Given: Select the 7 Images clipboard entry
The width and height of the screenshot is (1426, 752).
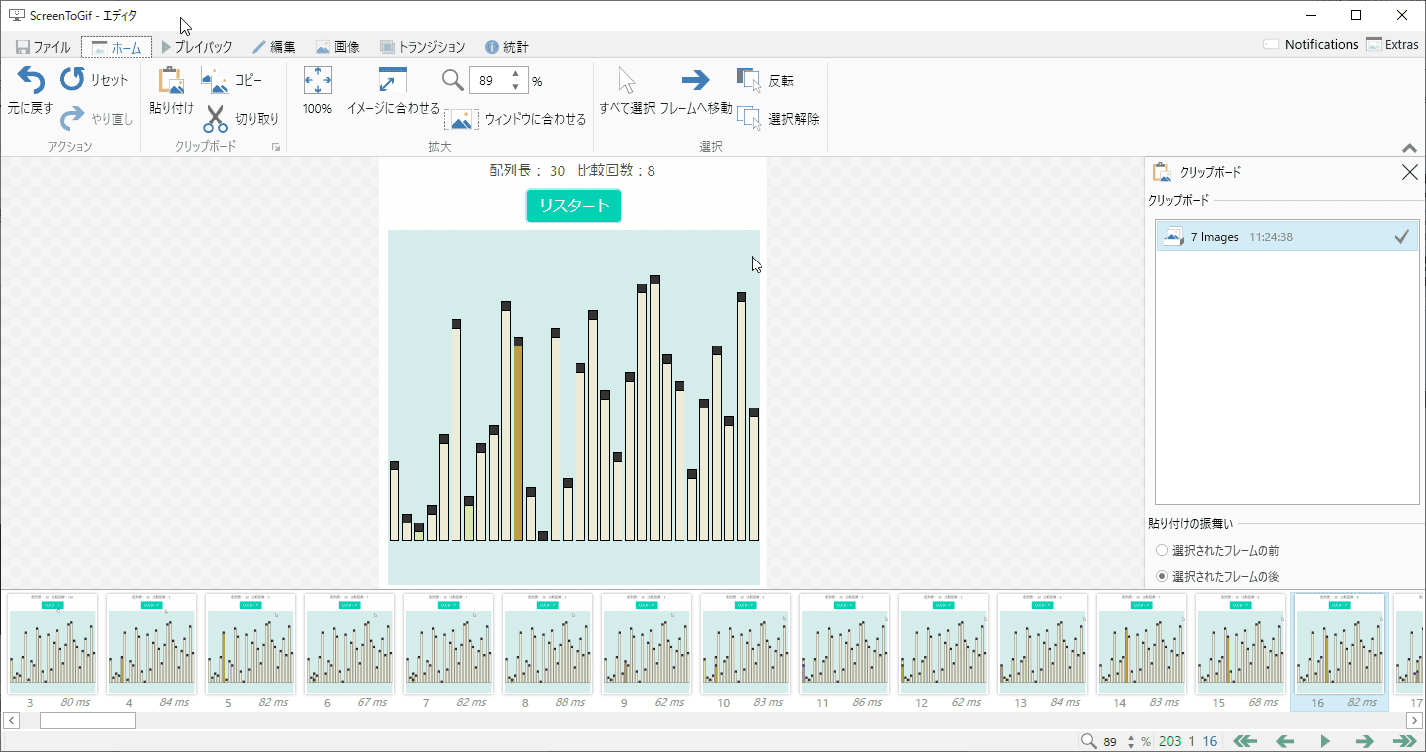Looking at the screenshot, I should click(x=1287, y=237).
